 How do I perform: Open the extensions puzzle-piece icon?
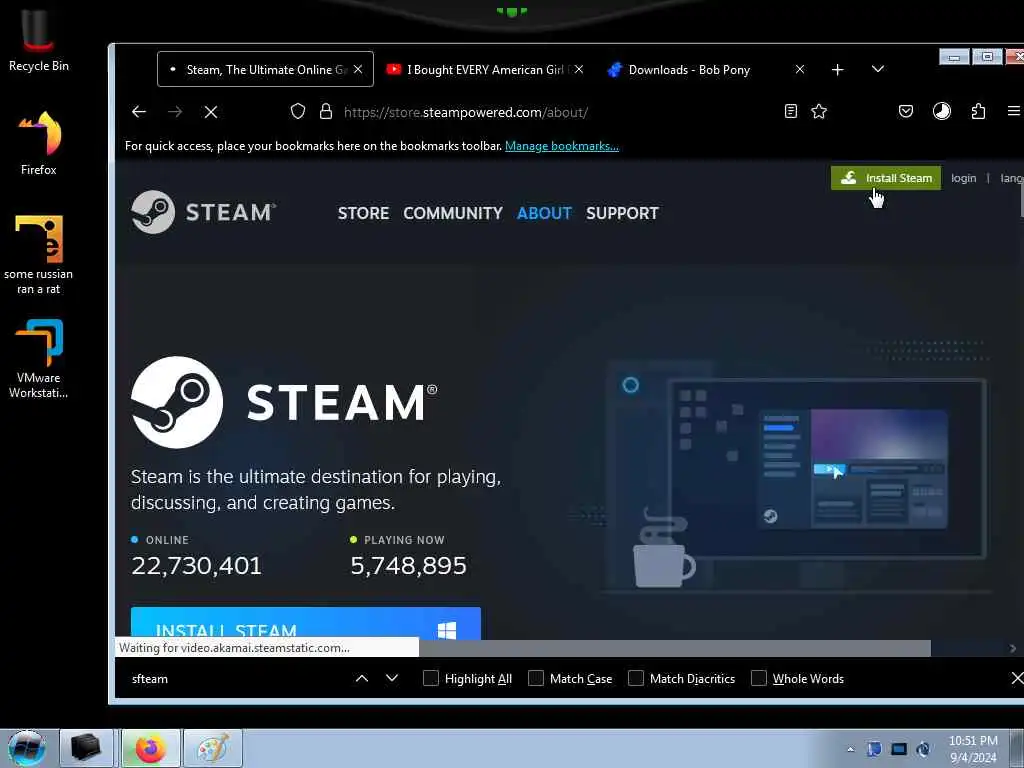[978, 112]
